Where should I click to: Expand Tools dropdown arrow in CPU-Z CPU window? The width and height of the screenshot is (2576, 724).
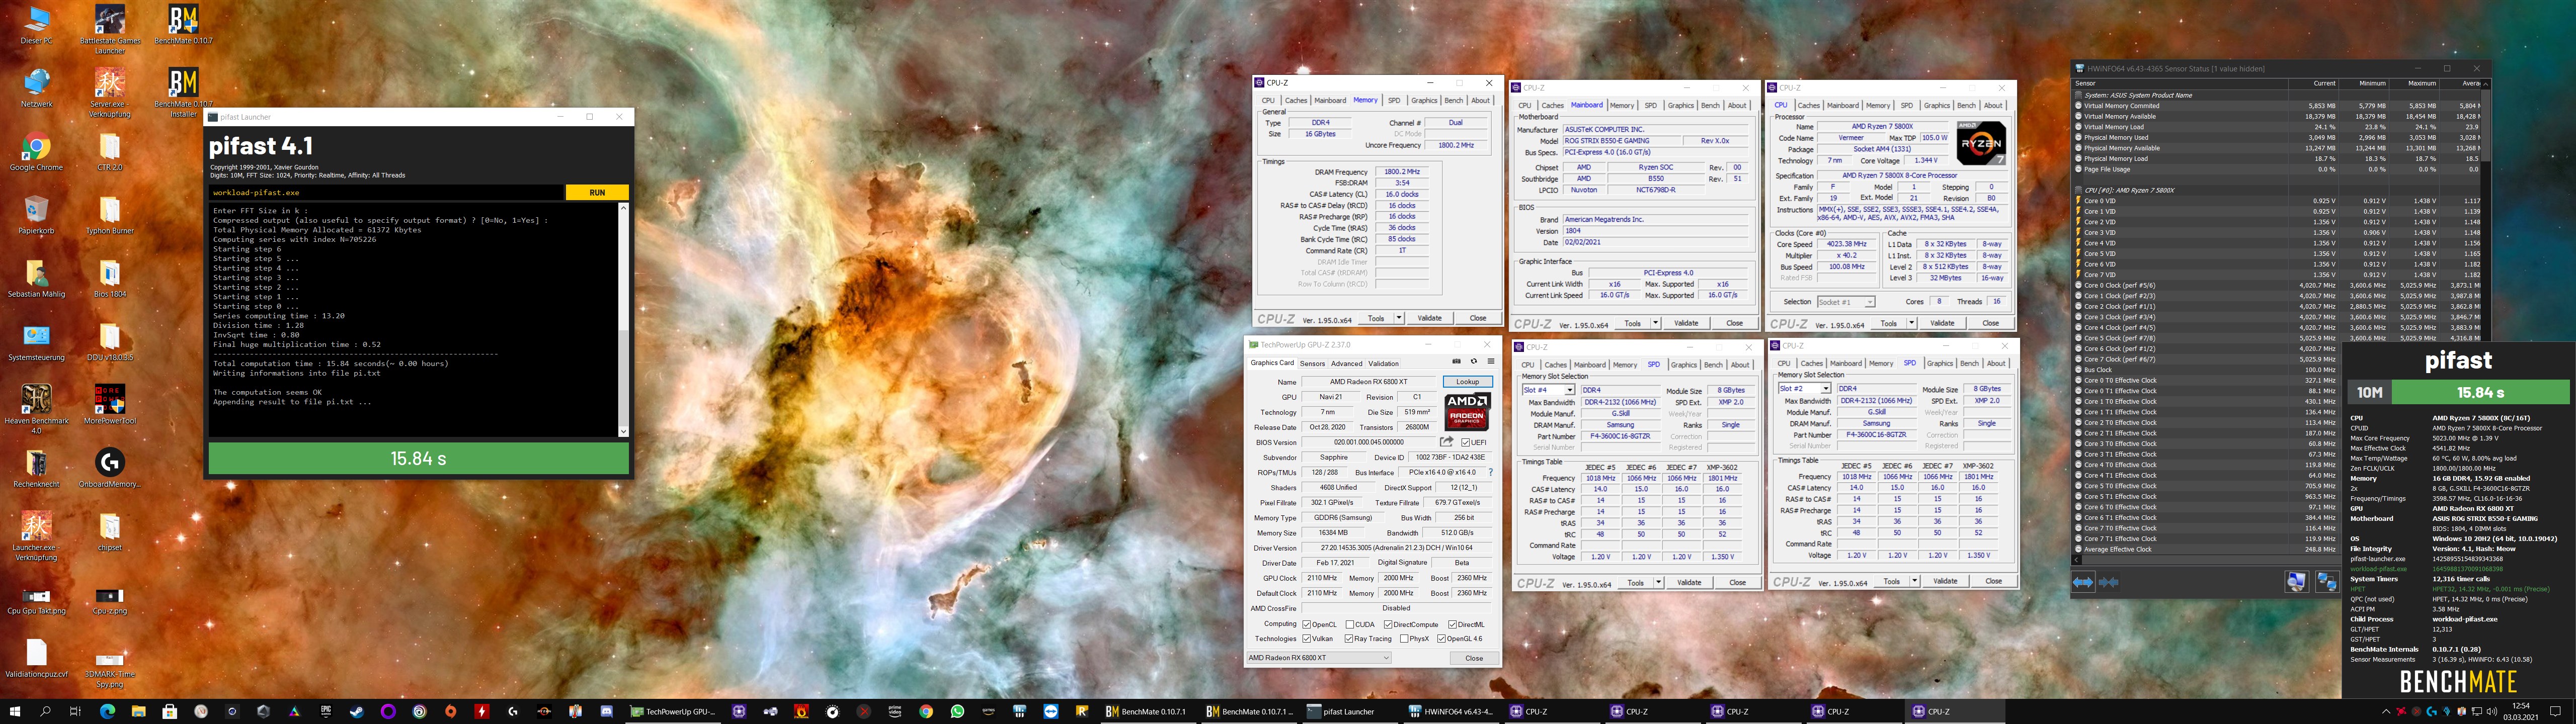click(x=1911, y=323)
